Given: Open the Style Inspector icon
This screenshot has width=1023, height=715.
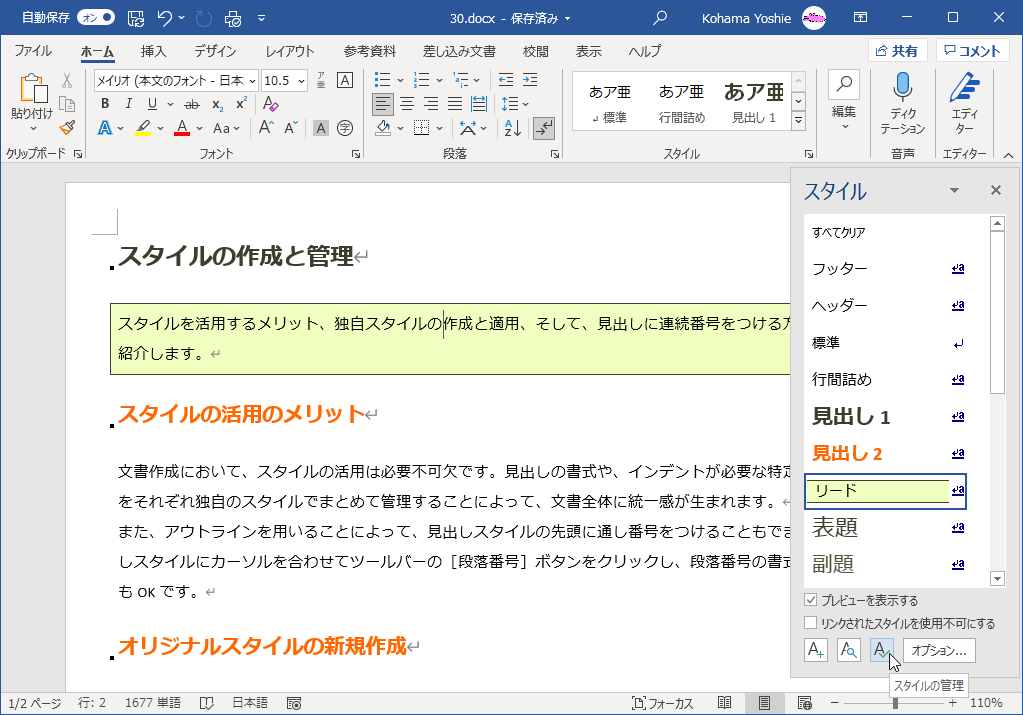Looking at the screenshot, I should 848,650.
